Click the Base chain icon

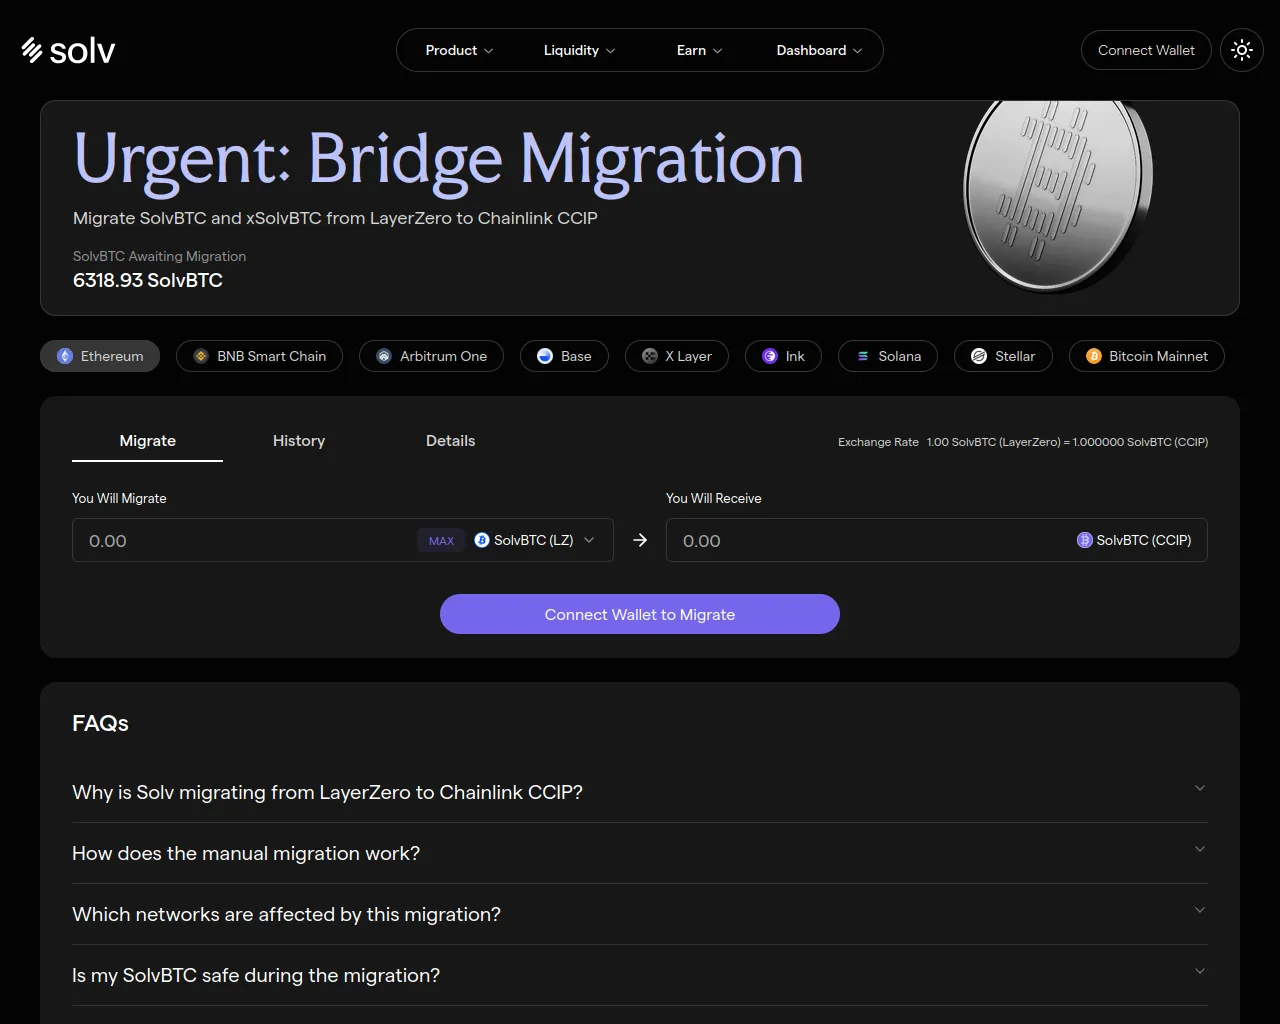(x=545, y=356)
